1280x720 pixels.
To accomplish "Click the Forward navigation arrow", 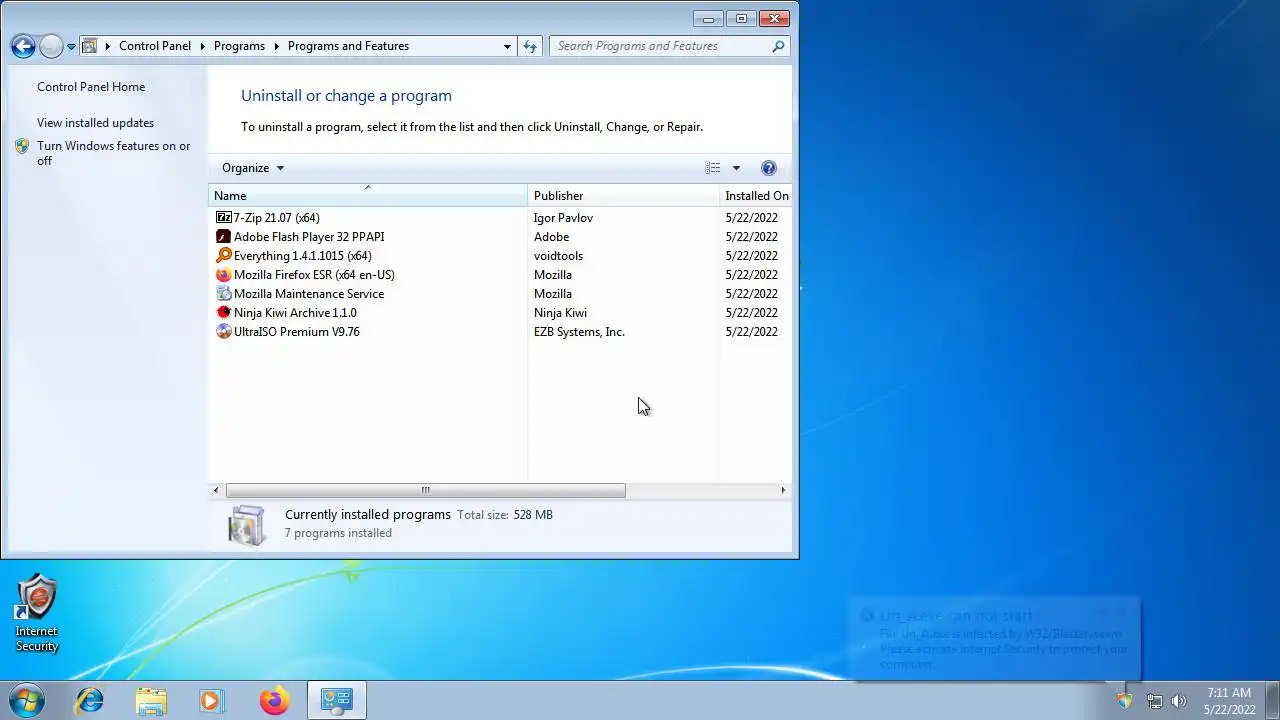I will 51,46.
